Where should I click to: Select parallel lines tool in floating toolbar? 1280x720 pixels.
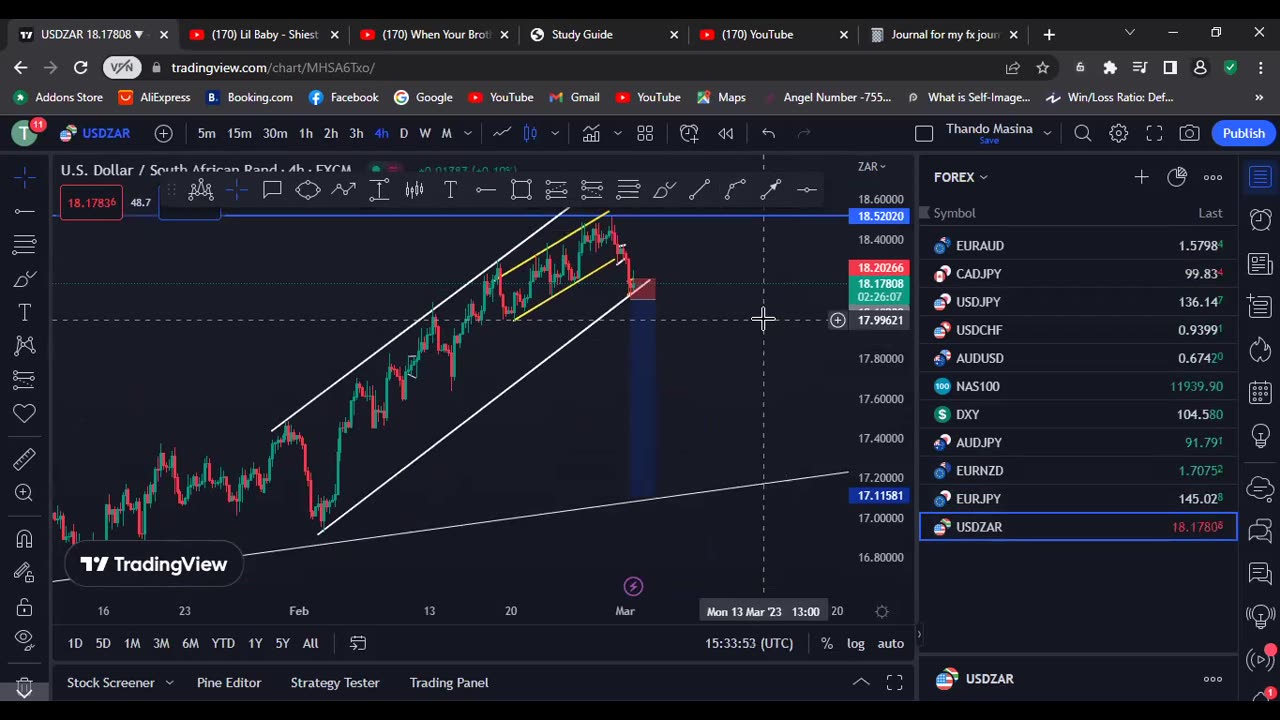click(x=628, y=190)
